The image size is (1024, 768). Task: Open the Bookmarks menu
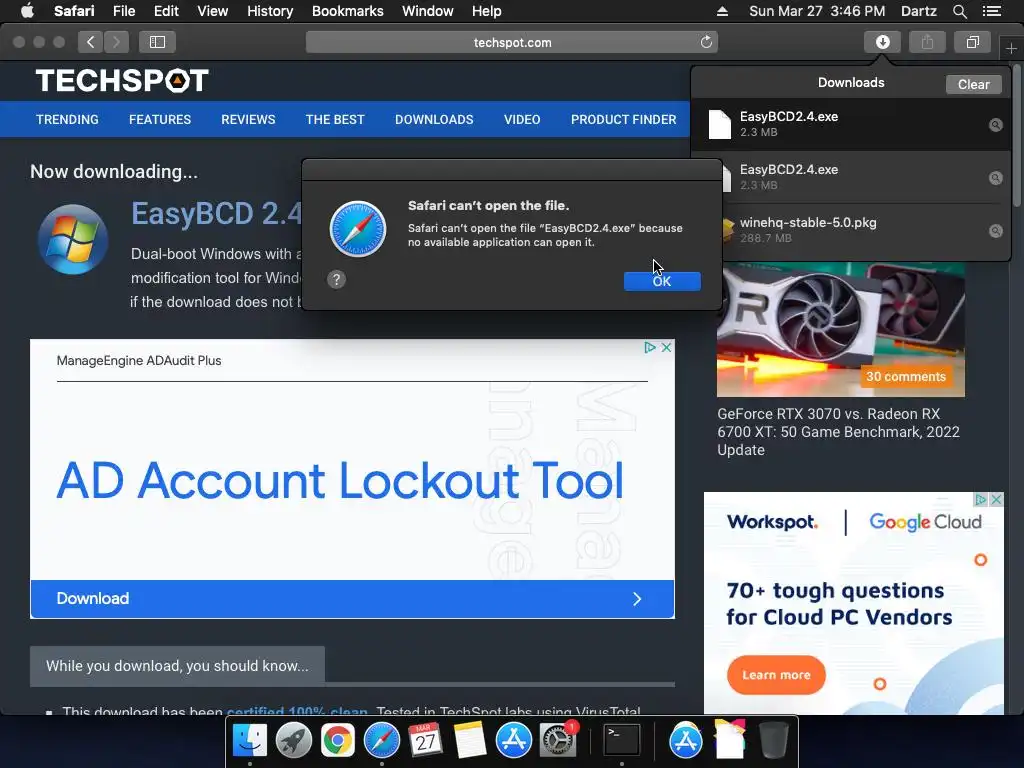[x=347, y=11]
